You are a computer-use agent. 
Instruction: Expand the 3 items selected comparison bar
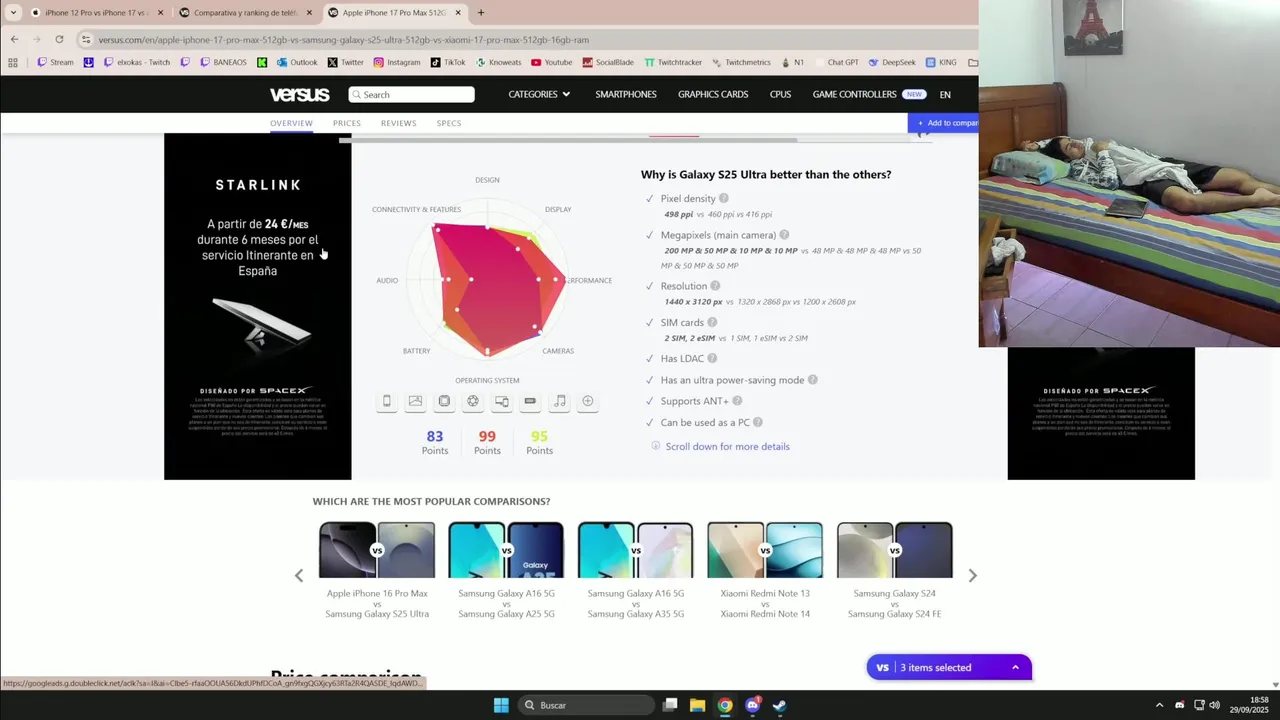tap(949, 667)
